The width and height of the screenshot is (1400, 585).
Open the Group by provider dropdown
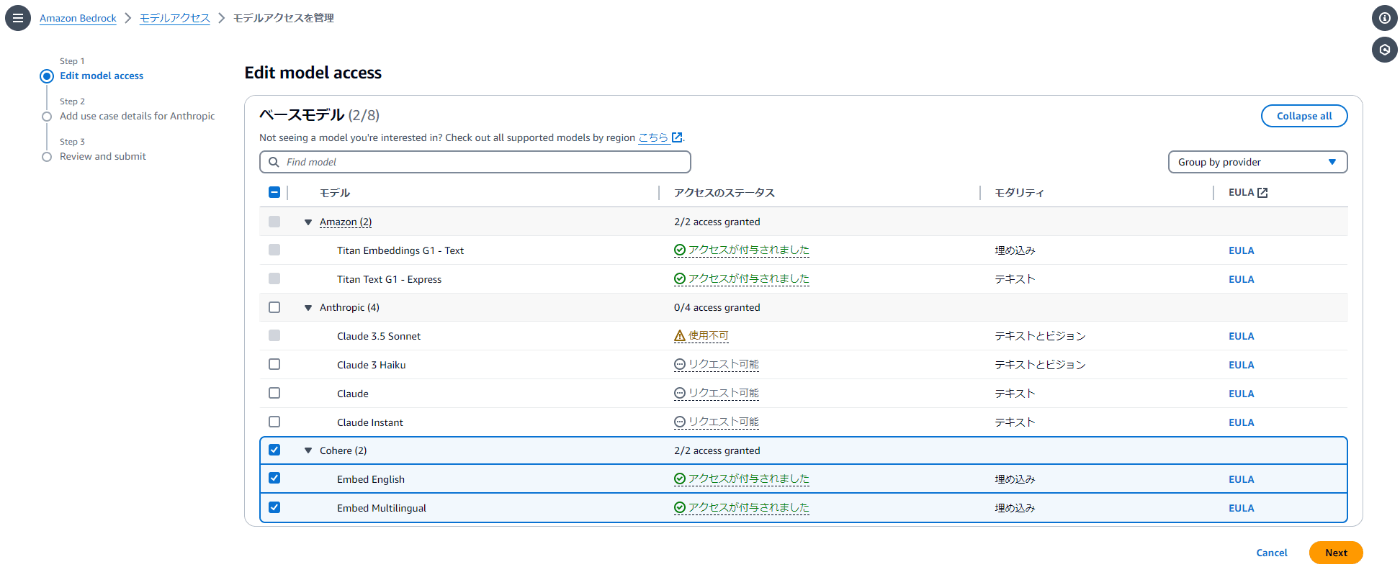tap(1257, 162)
